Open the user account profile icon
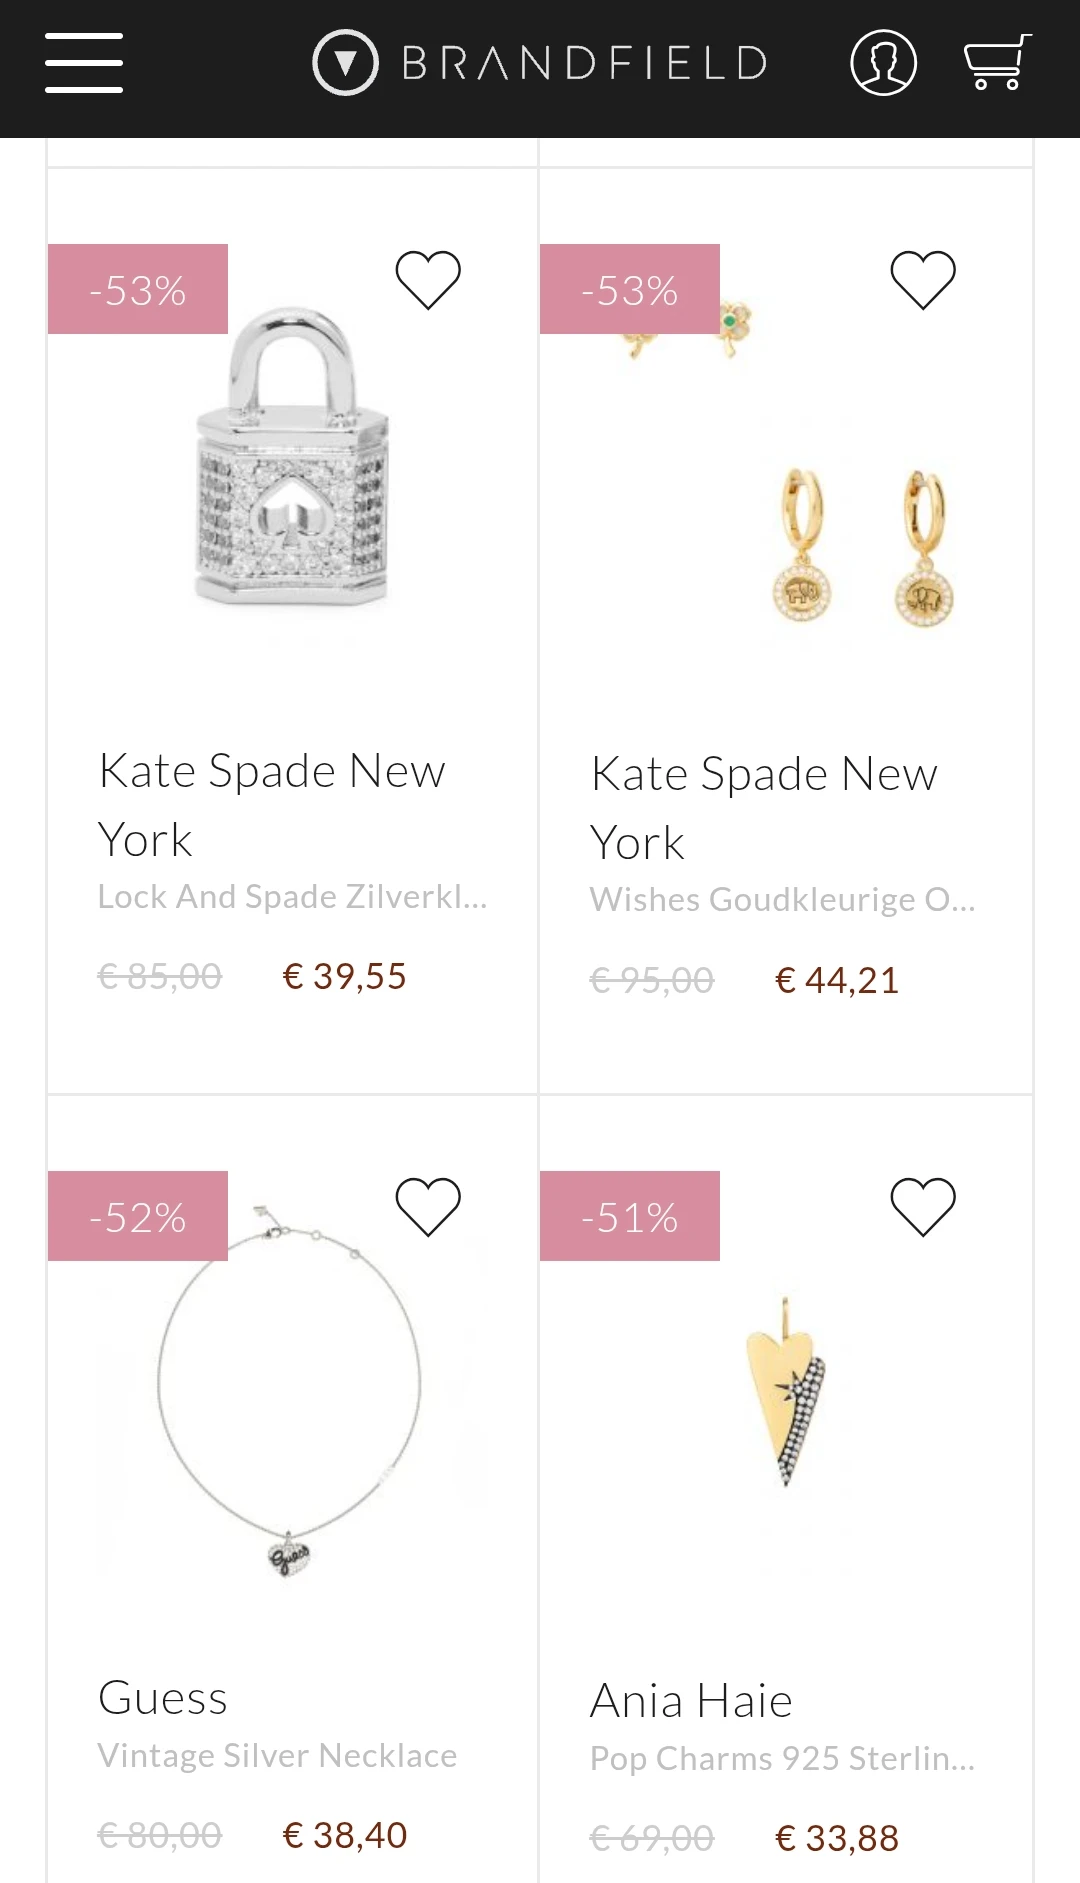 pos(883,63)
